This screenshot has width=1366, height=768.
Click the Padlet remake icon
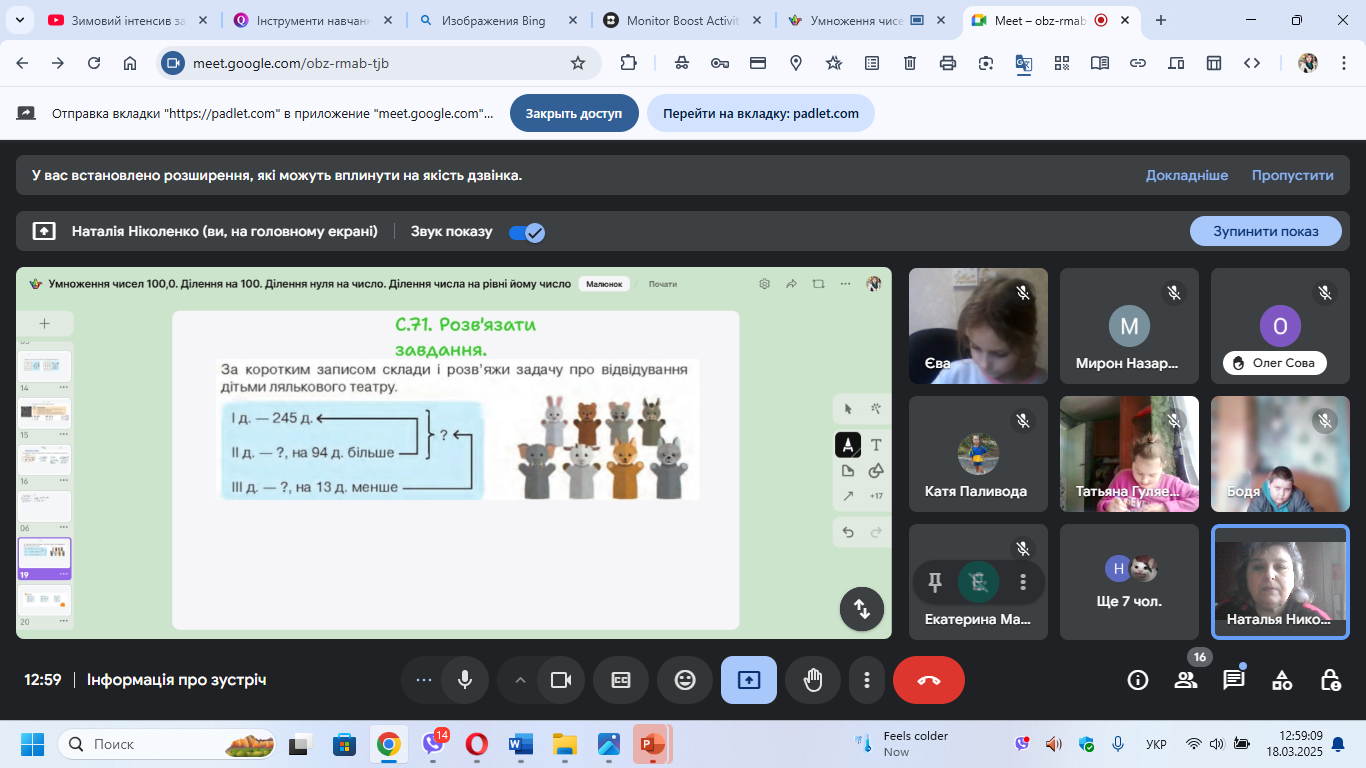[x=818, y=284]
